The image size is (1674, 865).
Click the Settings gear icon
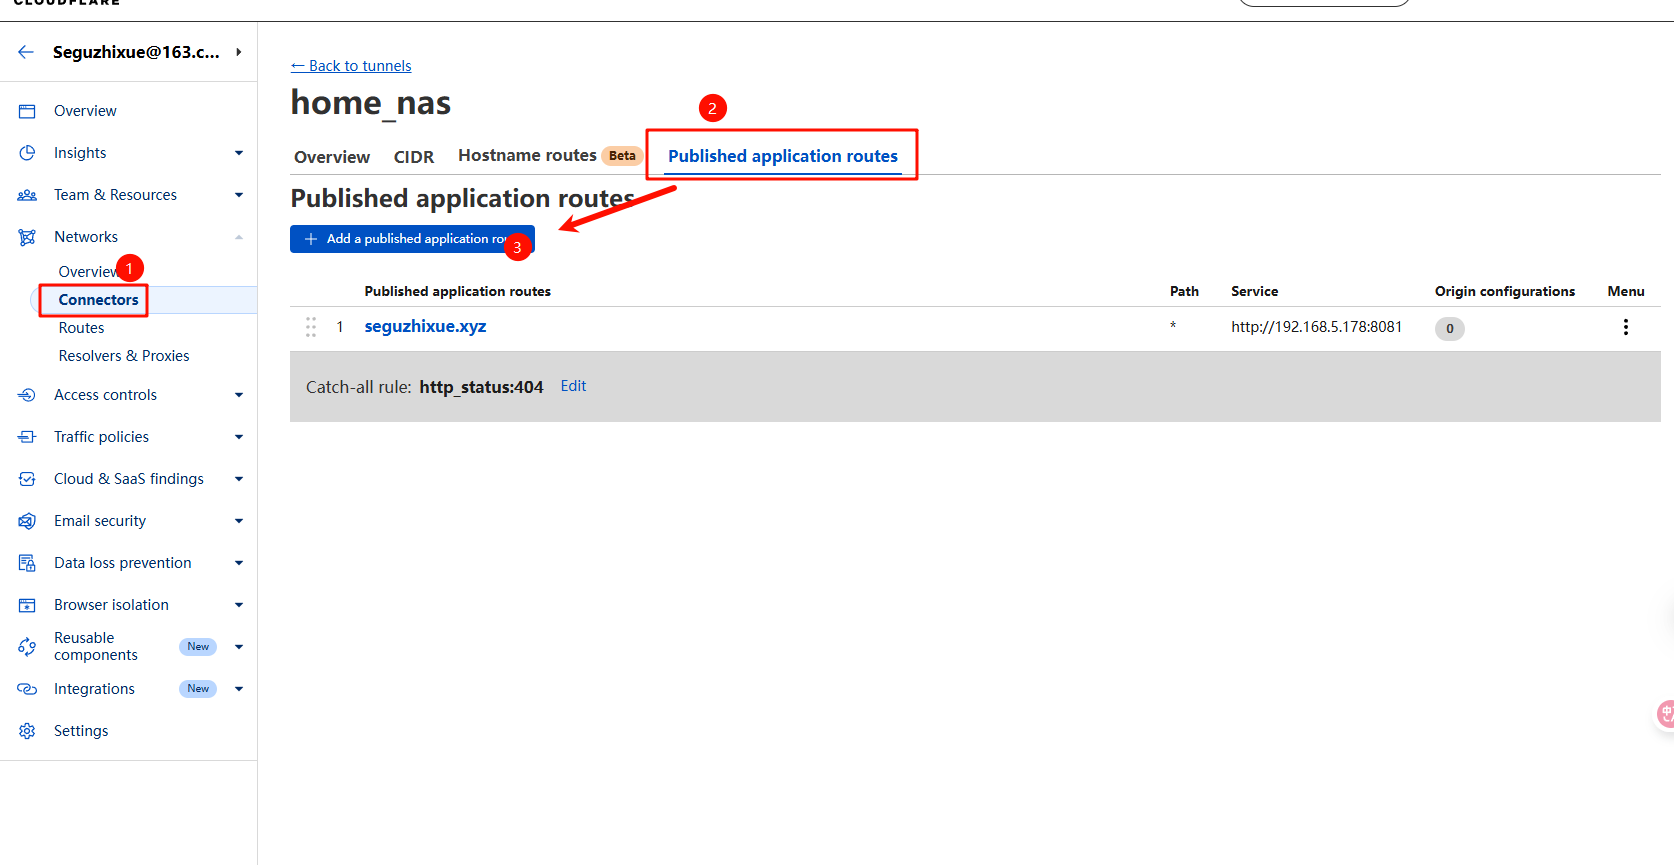click(27, 731)
